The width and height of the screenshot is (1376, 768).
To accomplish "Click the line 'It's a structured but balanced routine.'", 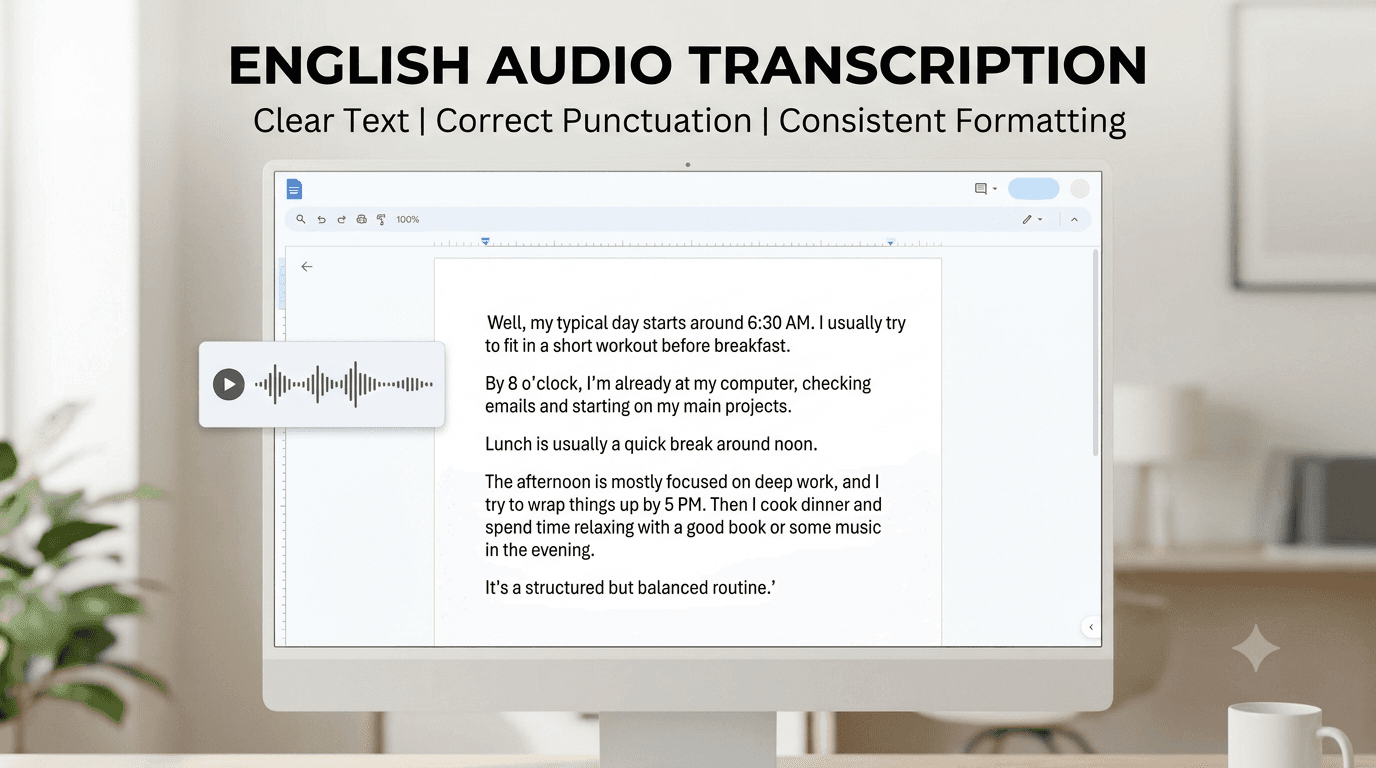I will pyautogui.click(x=631, y=588).
